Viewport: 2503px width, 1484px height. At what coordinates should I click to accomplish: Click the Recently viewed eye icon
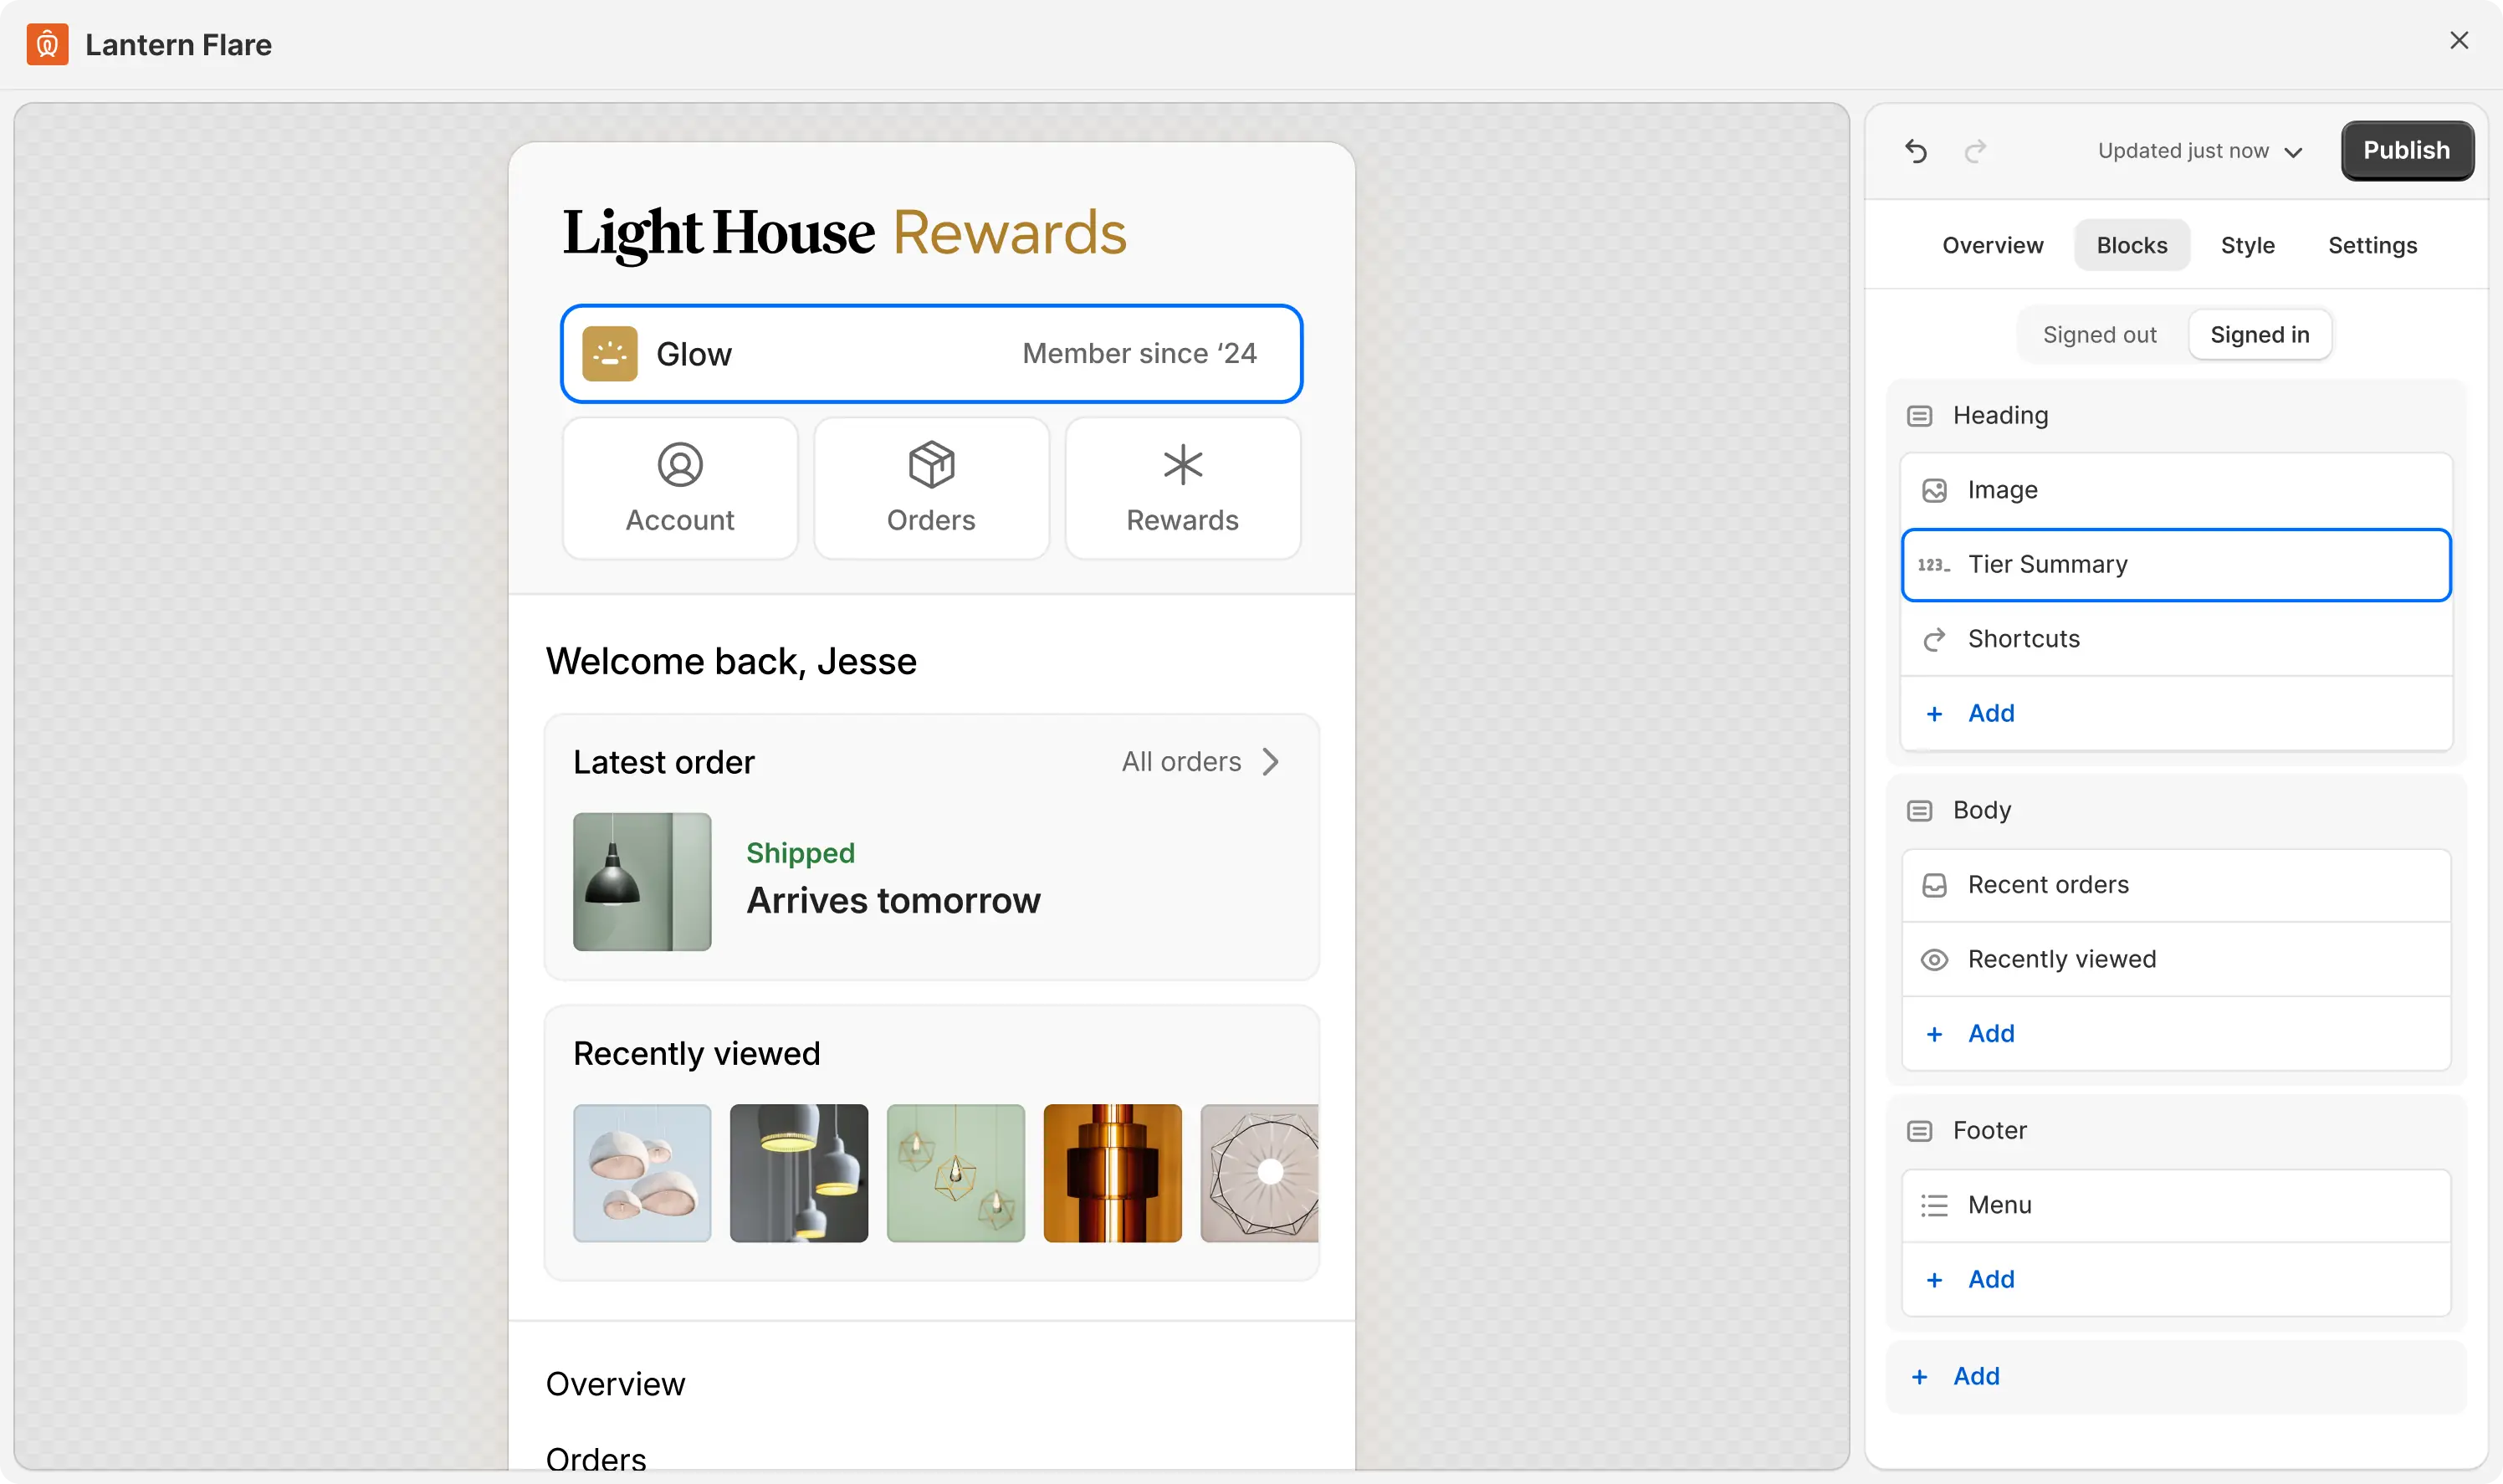pyautogui.click(x=1933, y=958)
